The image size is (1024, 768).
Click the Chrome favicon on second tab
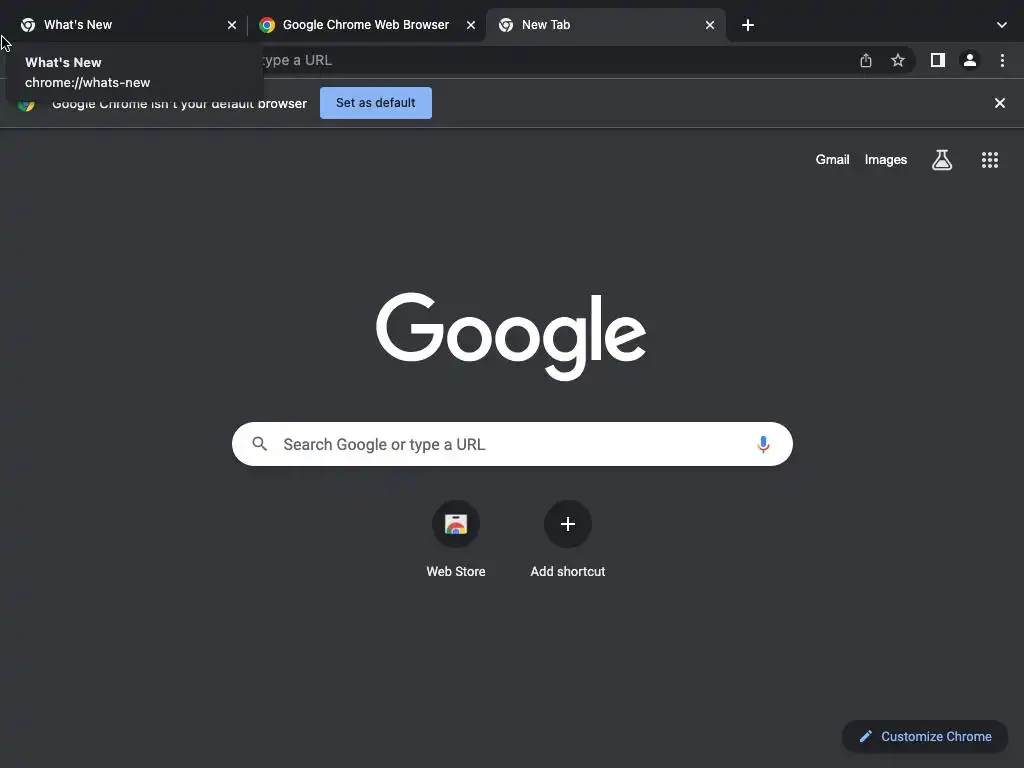click(x=266, y=25)
